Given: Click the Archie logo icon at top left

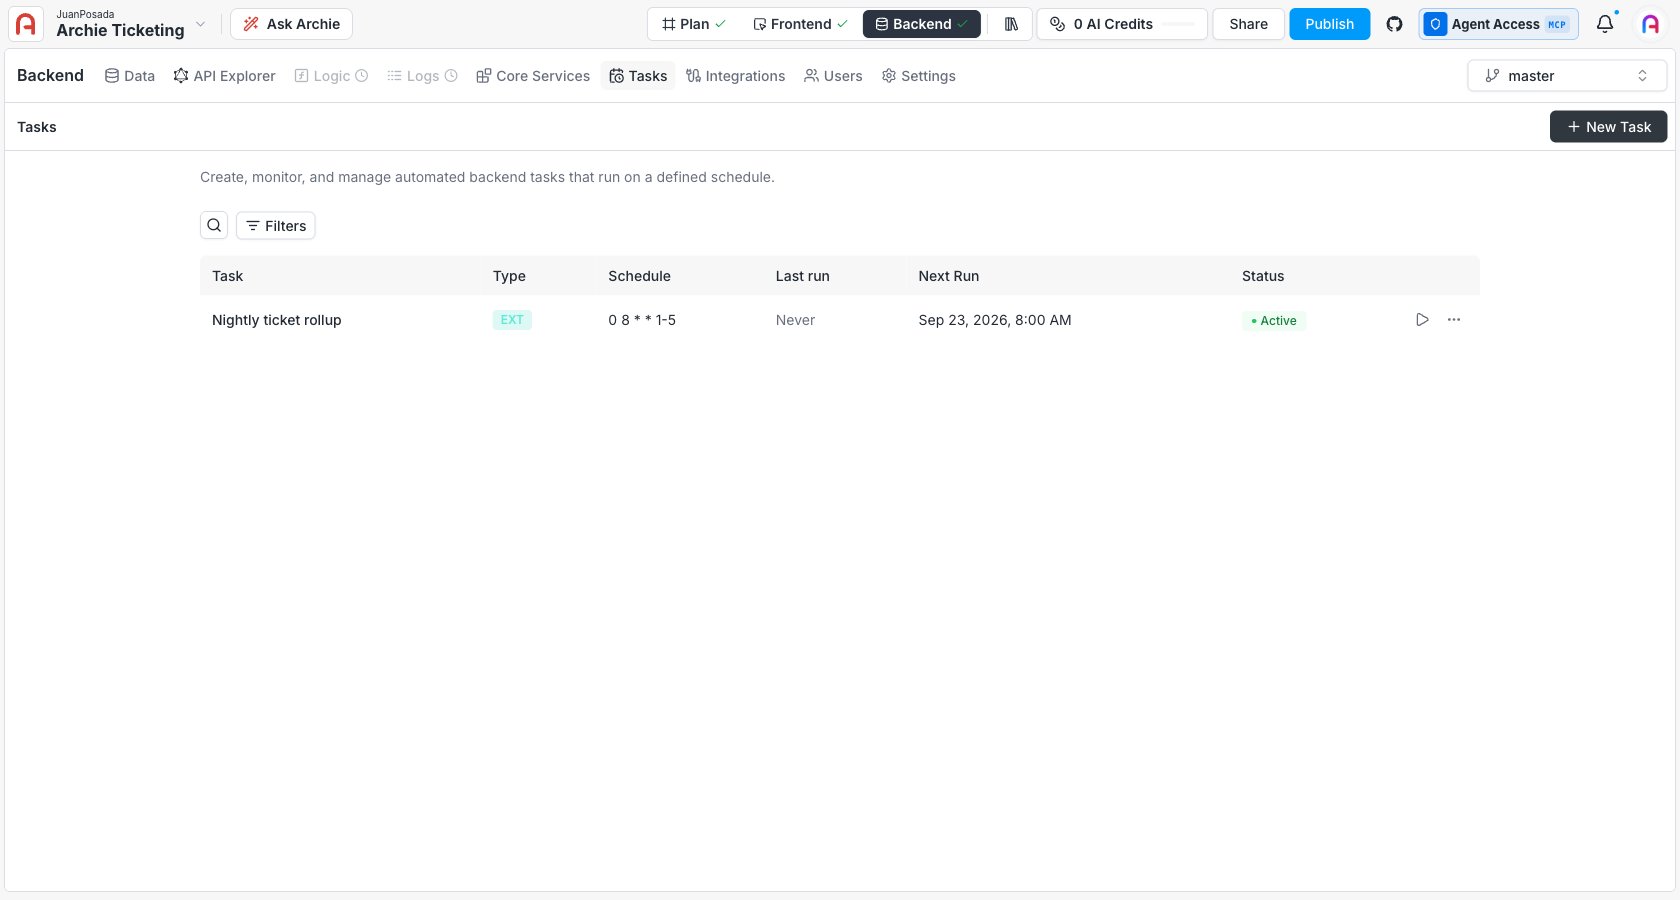Looking at the screenshot, I should 26,24.
